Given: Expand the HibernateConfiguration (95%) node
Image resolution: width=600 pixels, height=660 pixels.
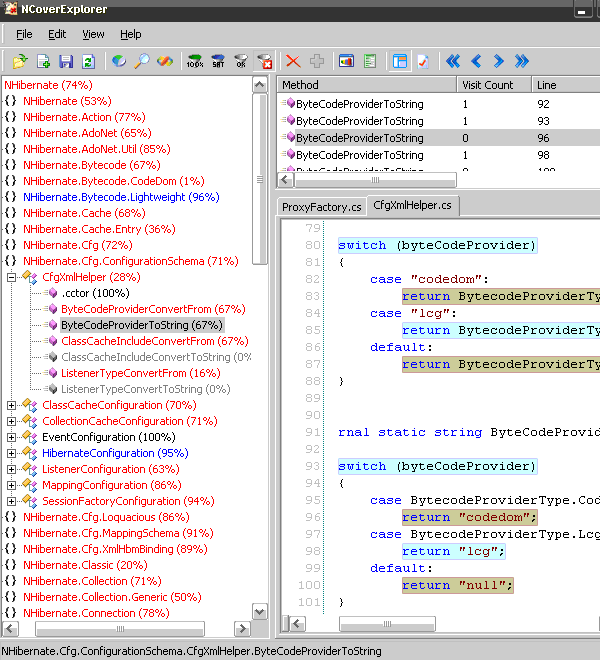Looking at the screenshot, I should coord(11,453).
